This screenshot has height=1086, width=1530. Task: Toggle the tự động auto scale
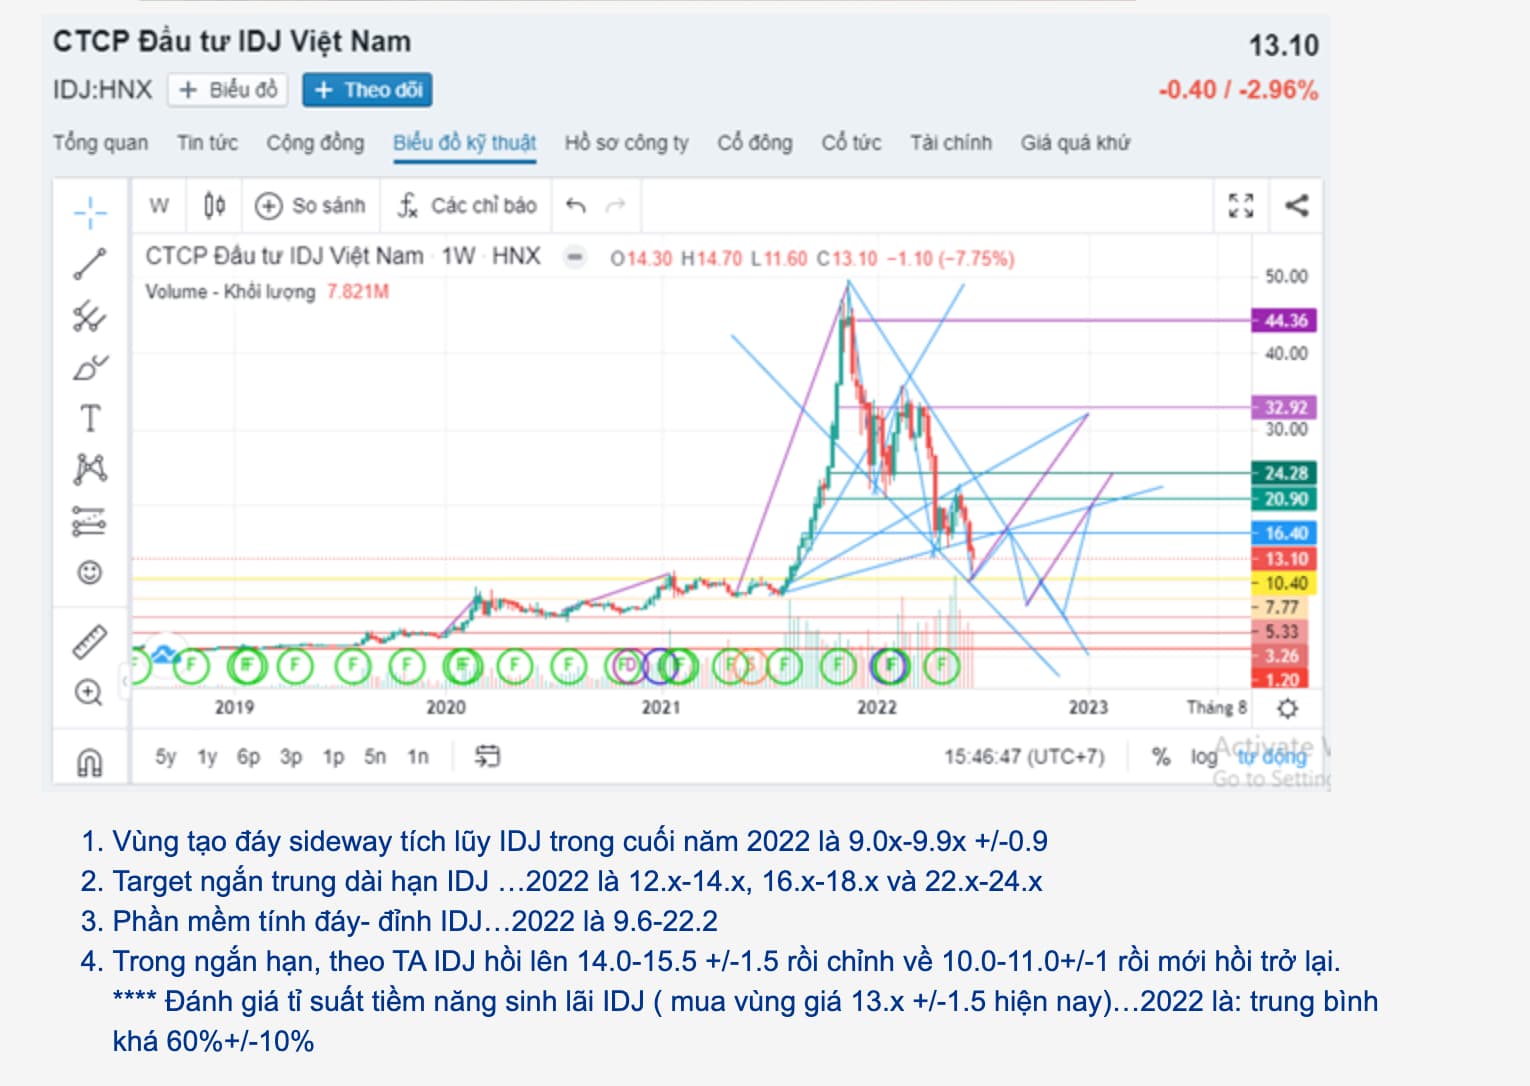(x=1271, y=757)
